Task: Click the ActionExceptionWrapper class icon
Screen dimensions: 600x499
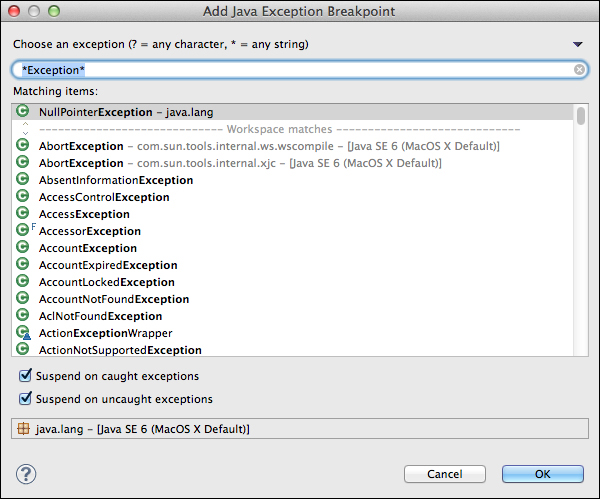Action: [23, 333]
